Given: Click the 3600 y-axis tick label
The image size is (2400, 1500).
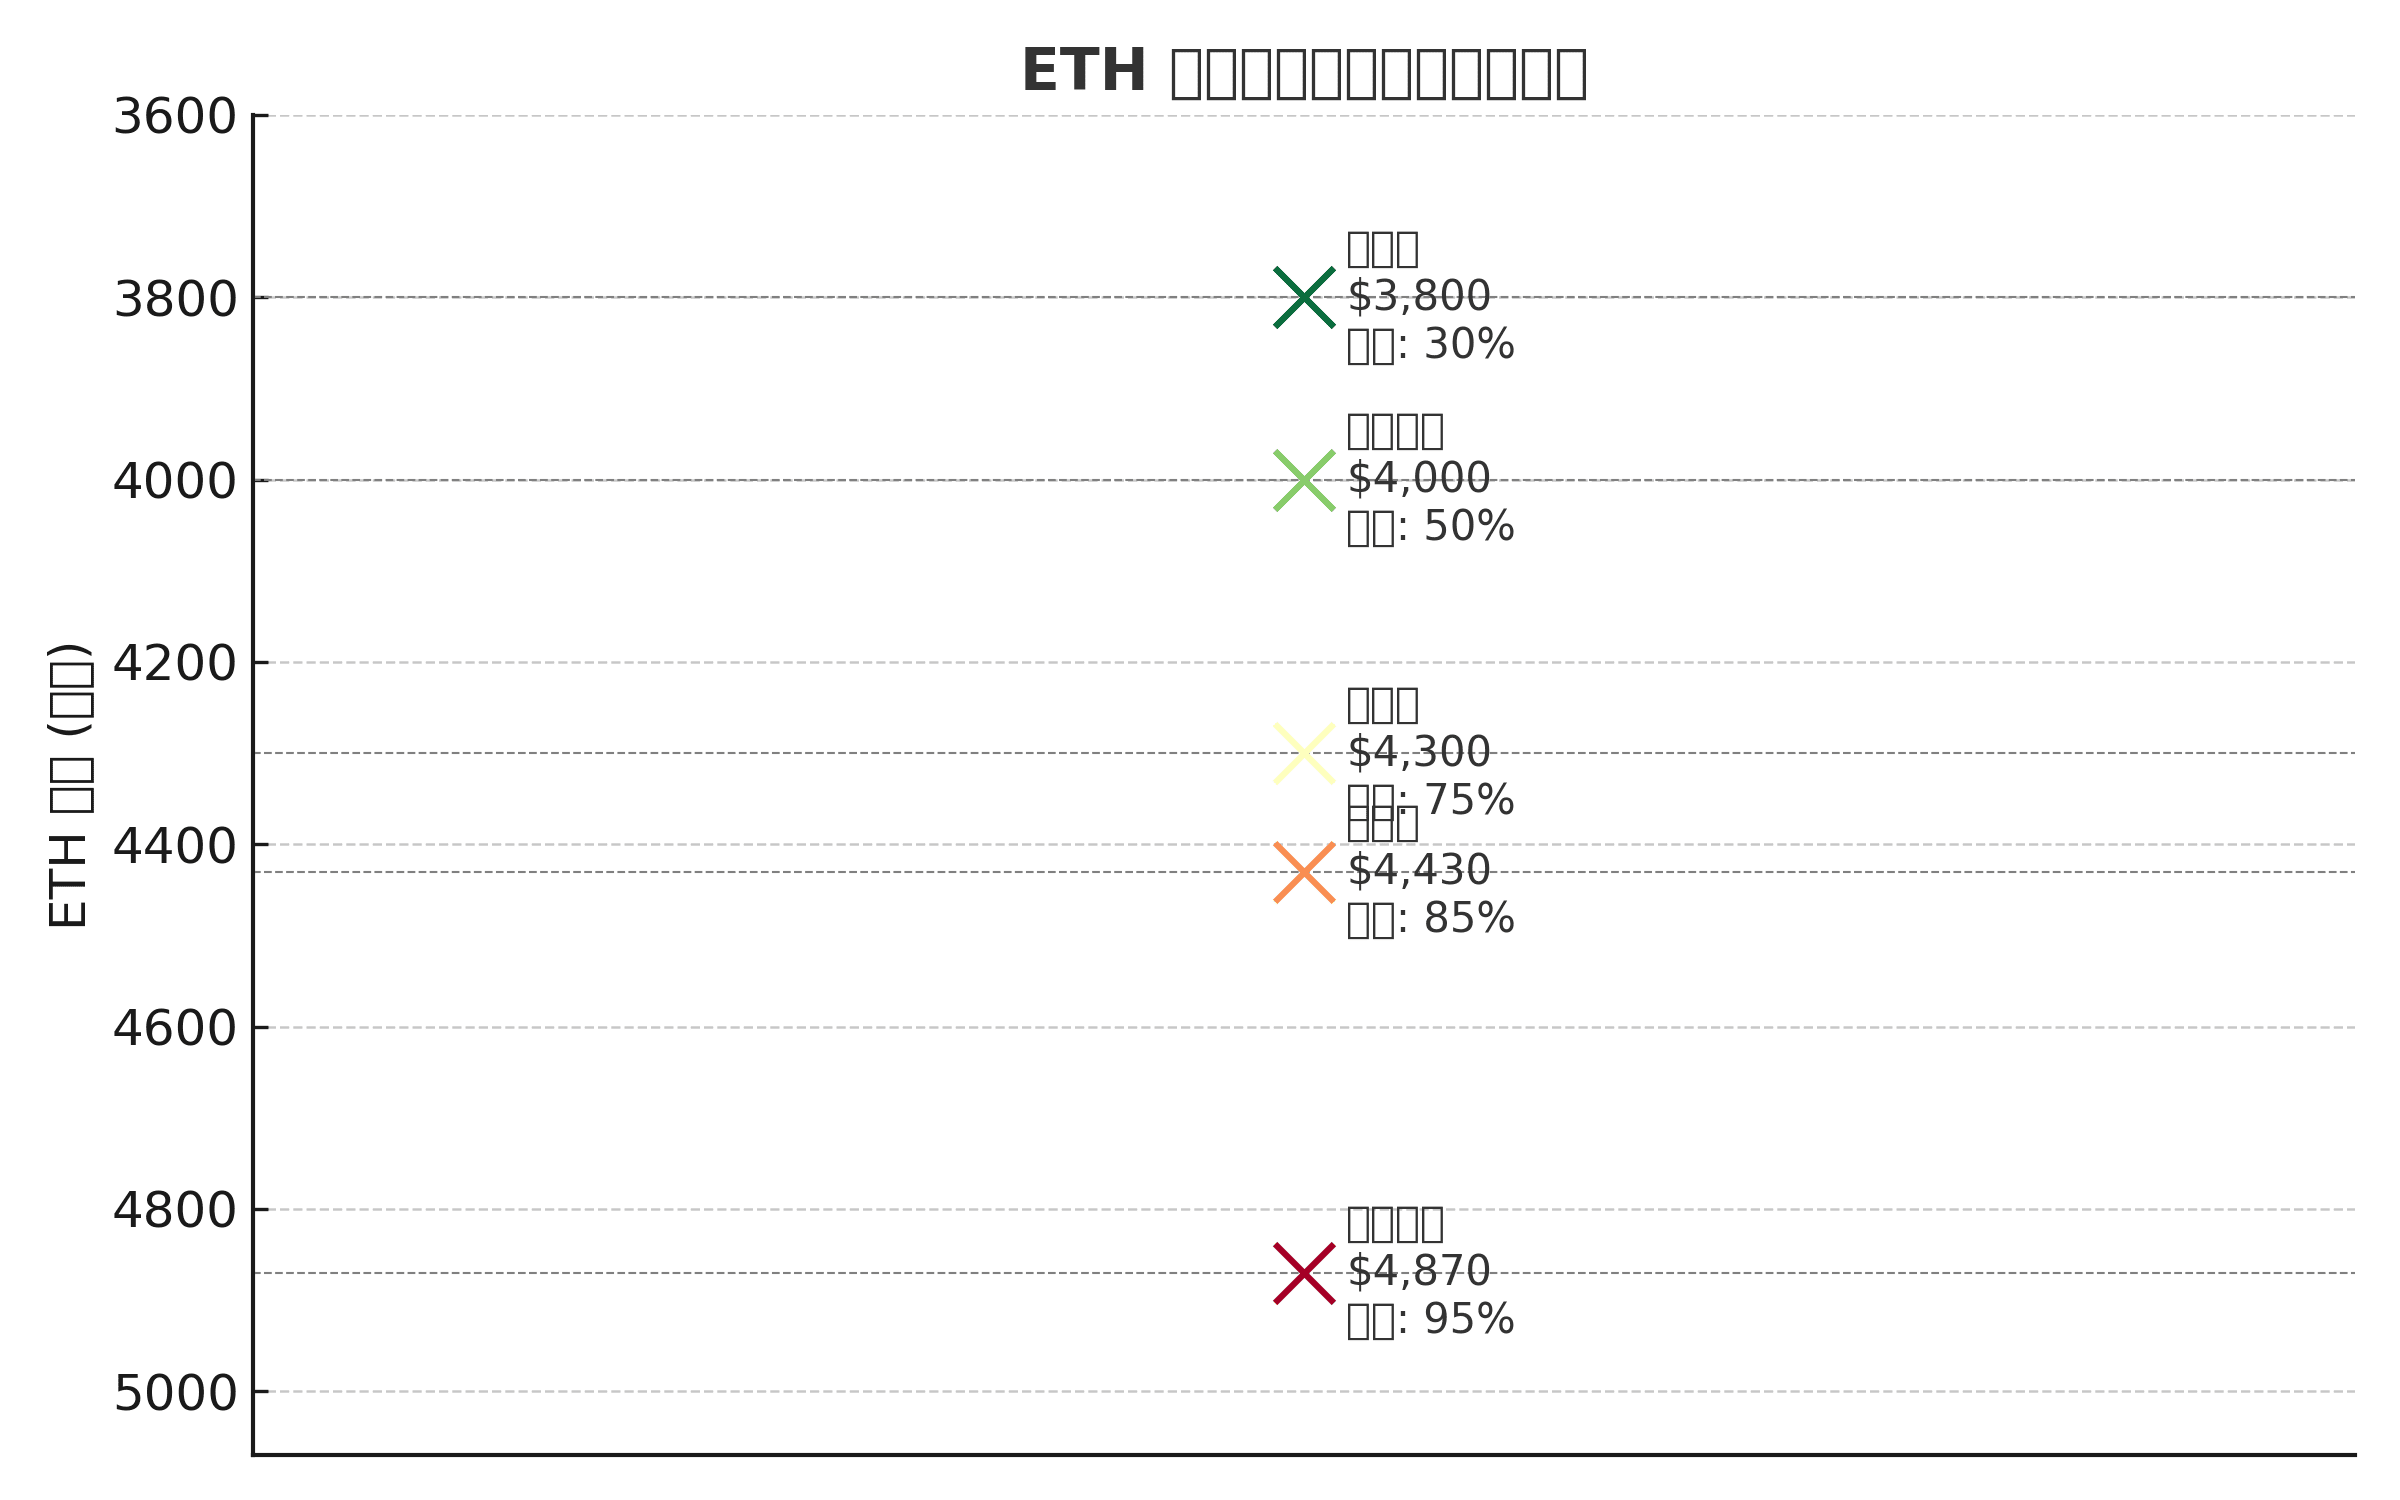Looking at the screenshot, I should [x=175, y=117].
